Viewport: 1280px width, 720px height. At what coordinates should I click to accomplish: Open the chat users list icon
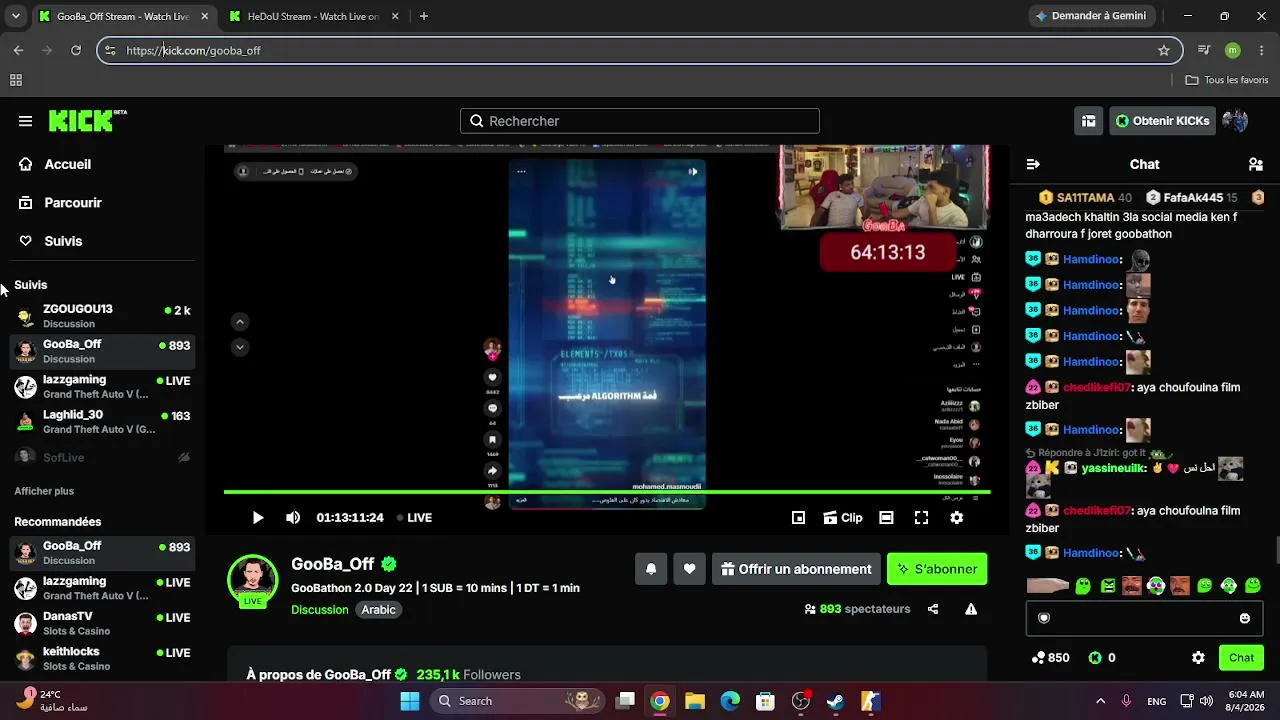1256,164
